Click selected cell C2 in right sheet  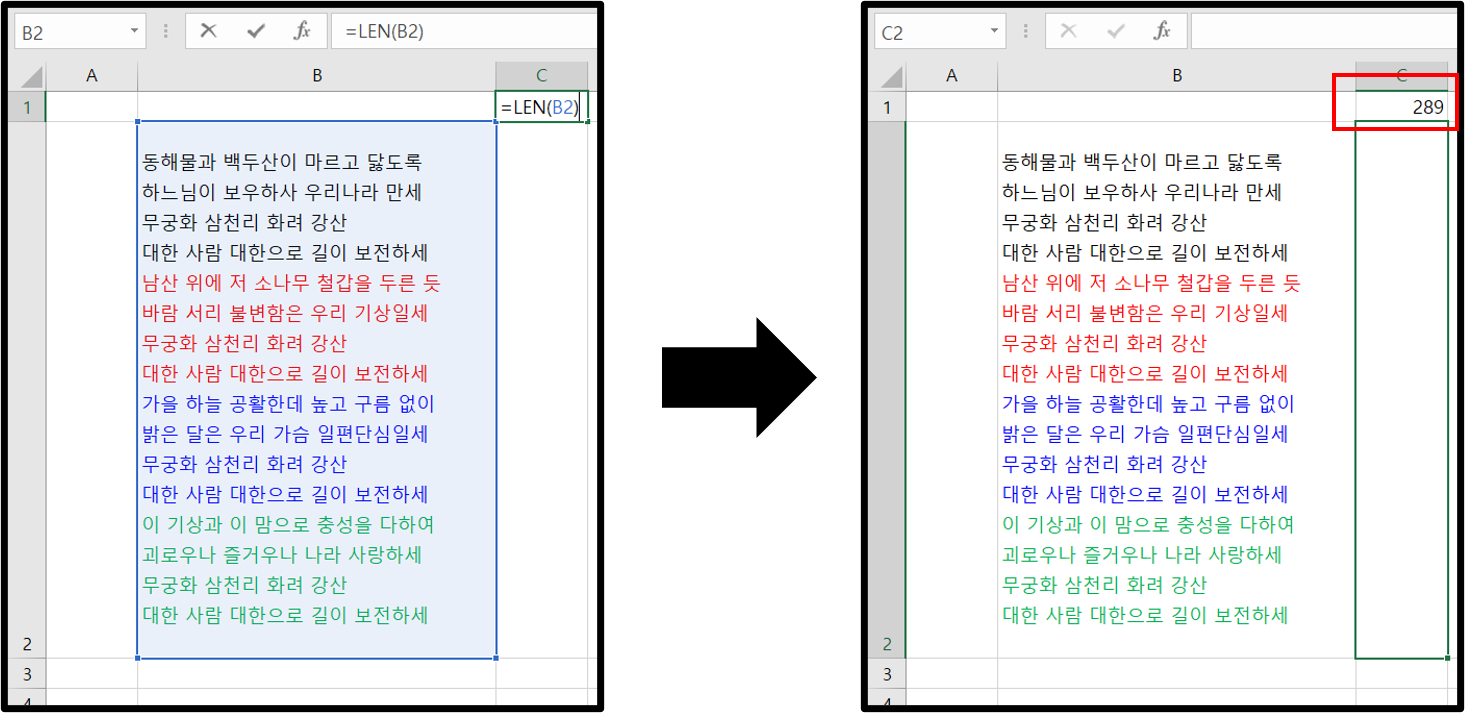click(x=1402, y=390)
